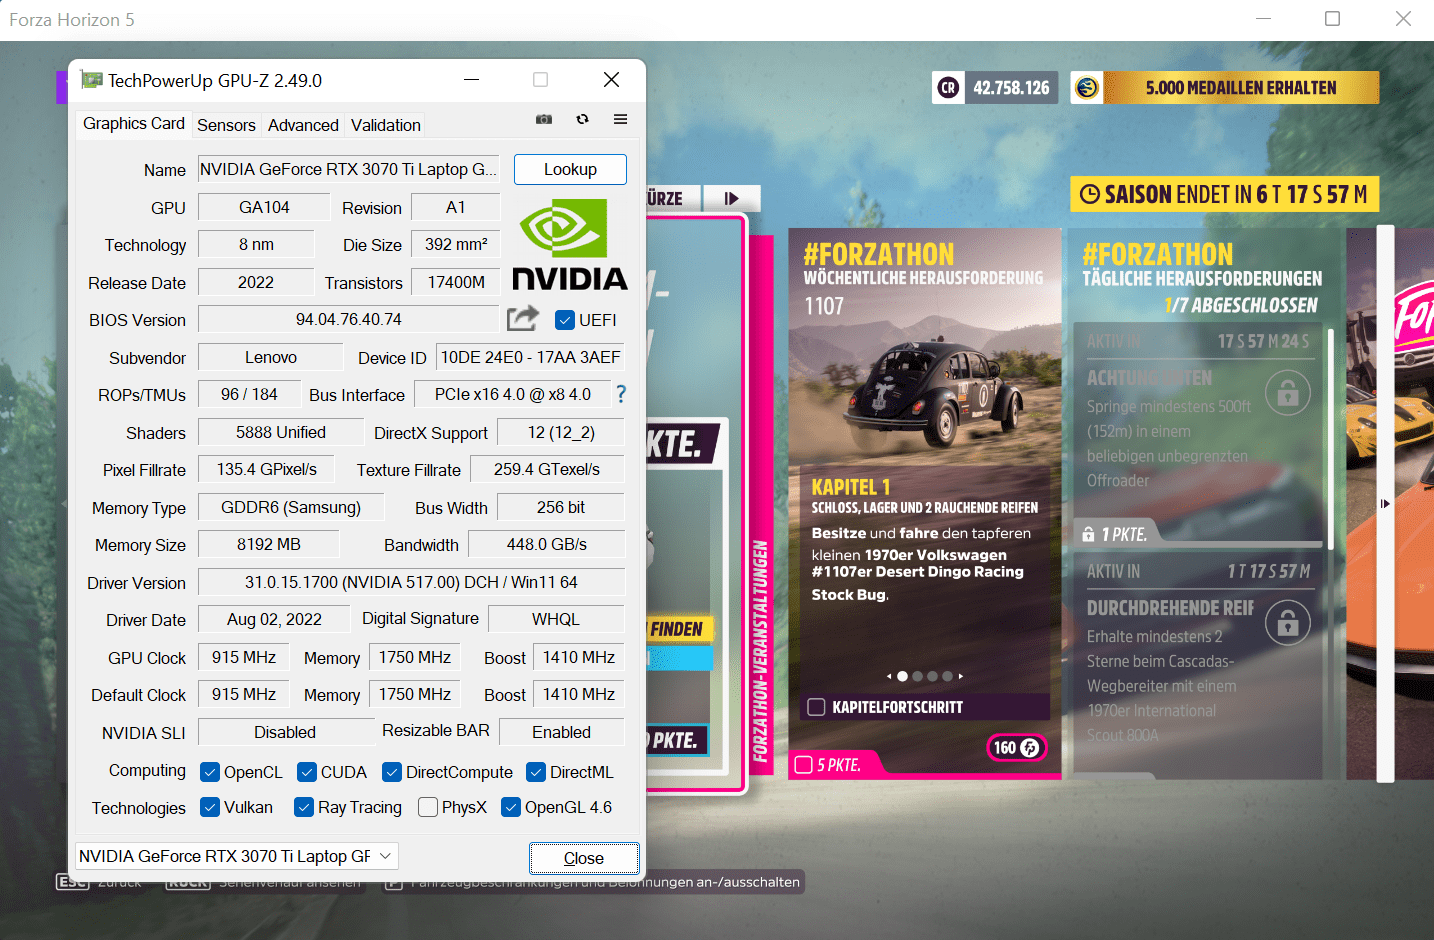1434x940 pixels.
Task: Click the Resizable BAR value Enabled
Action: [561, 732]
